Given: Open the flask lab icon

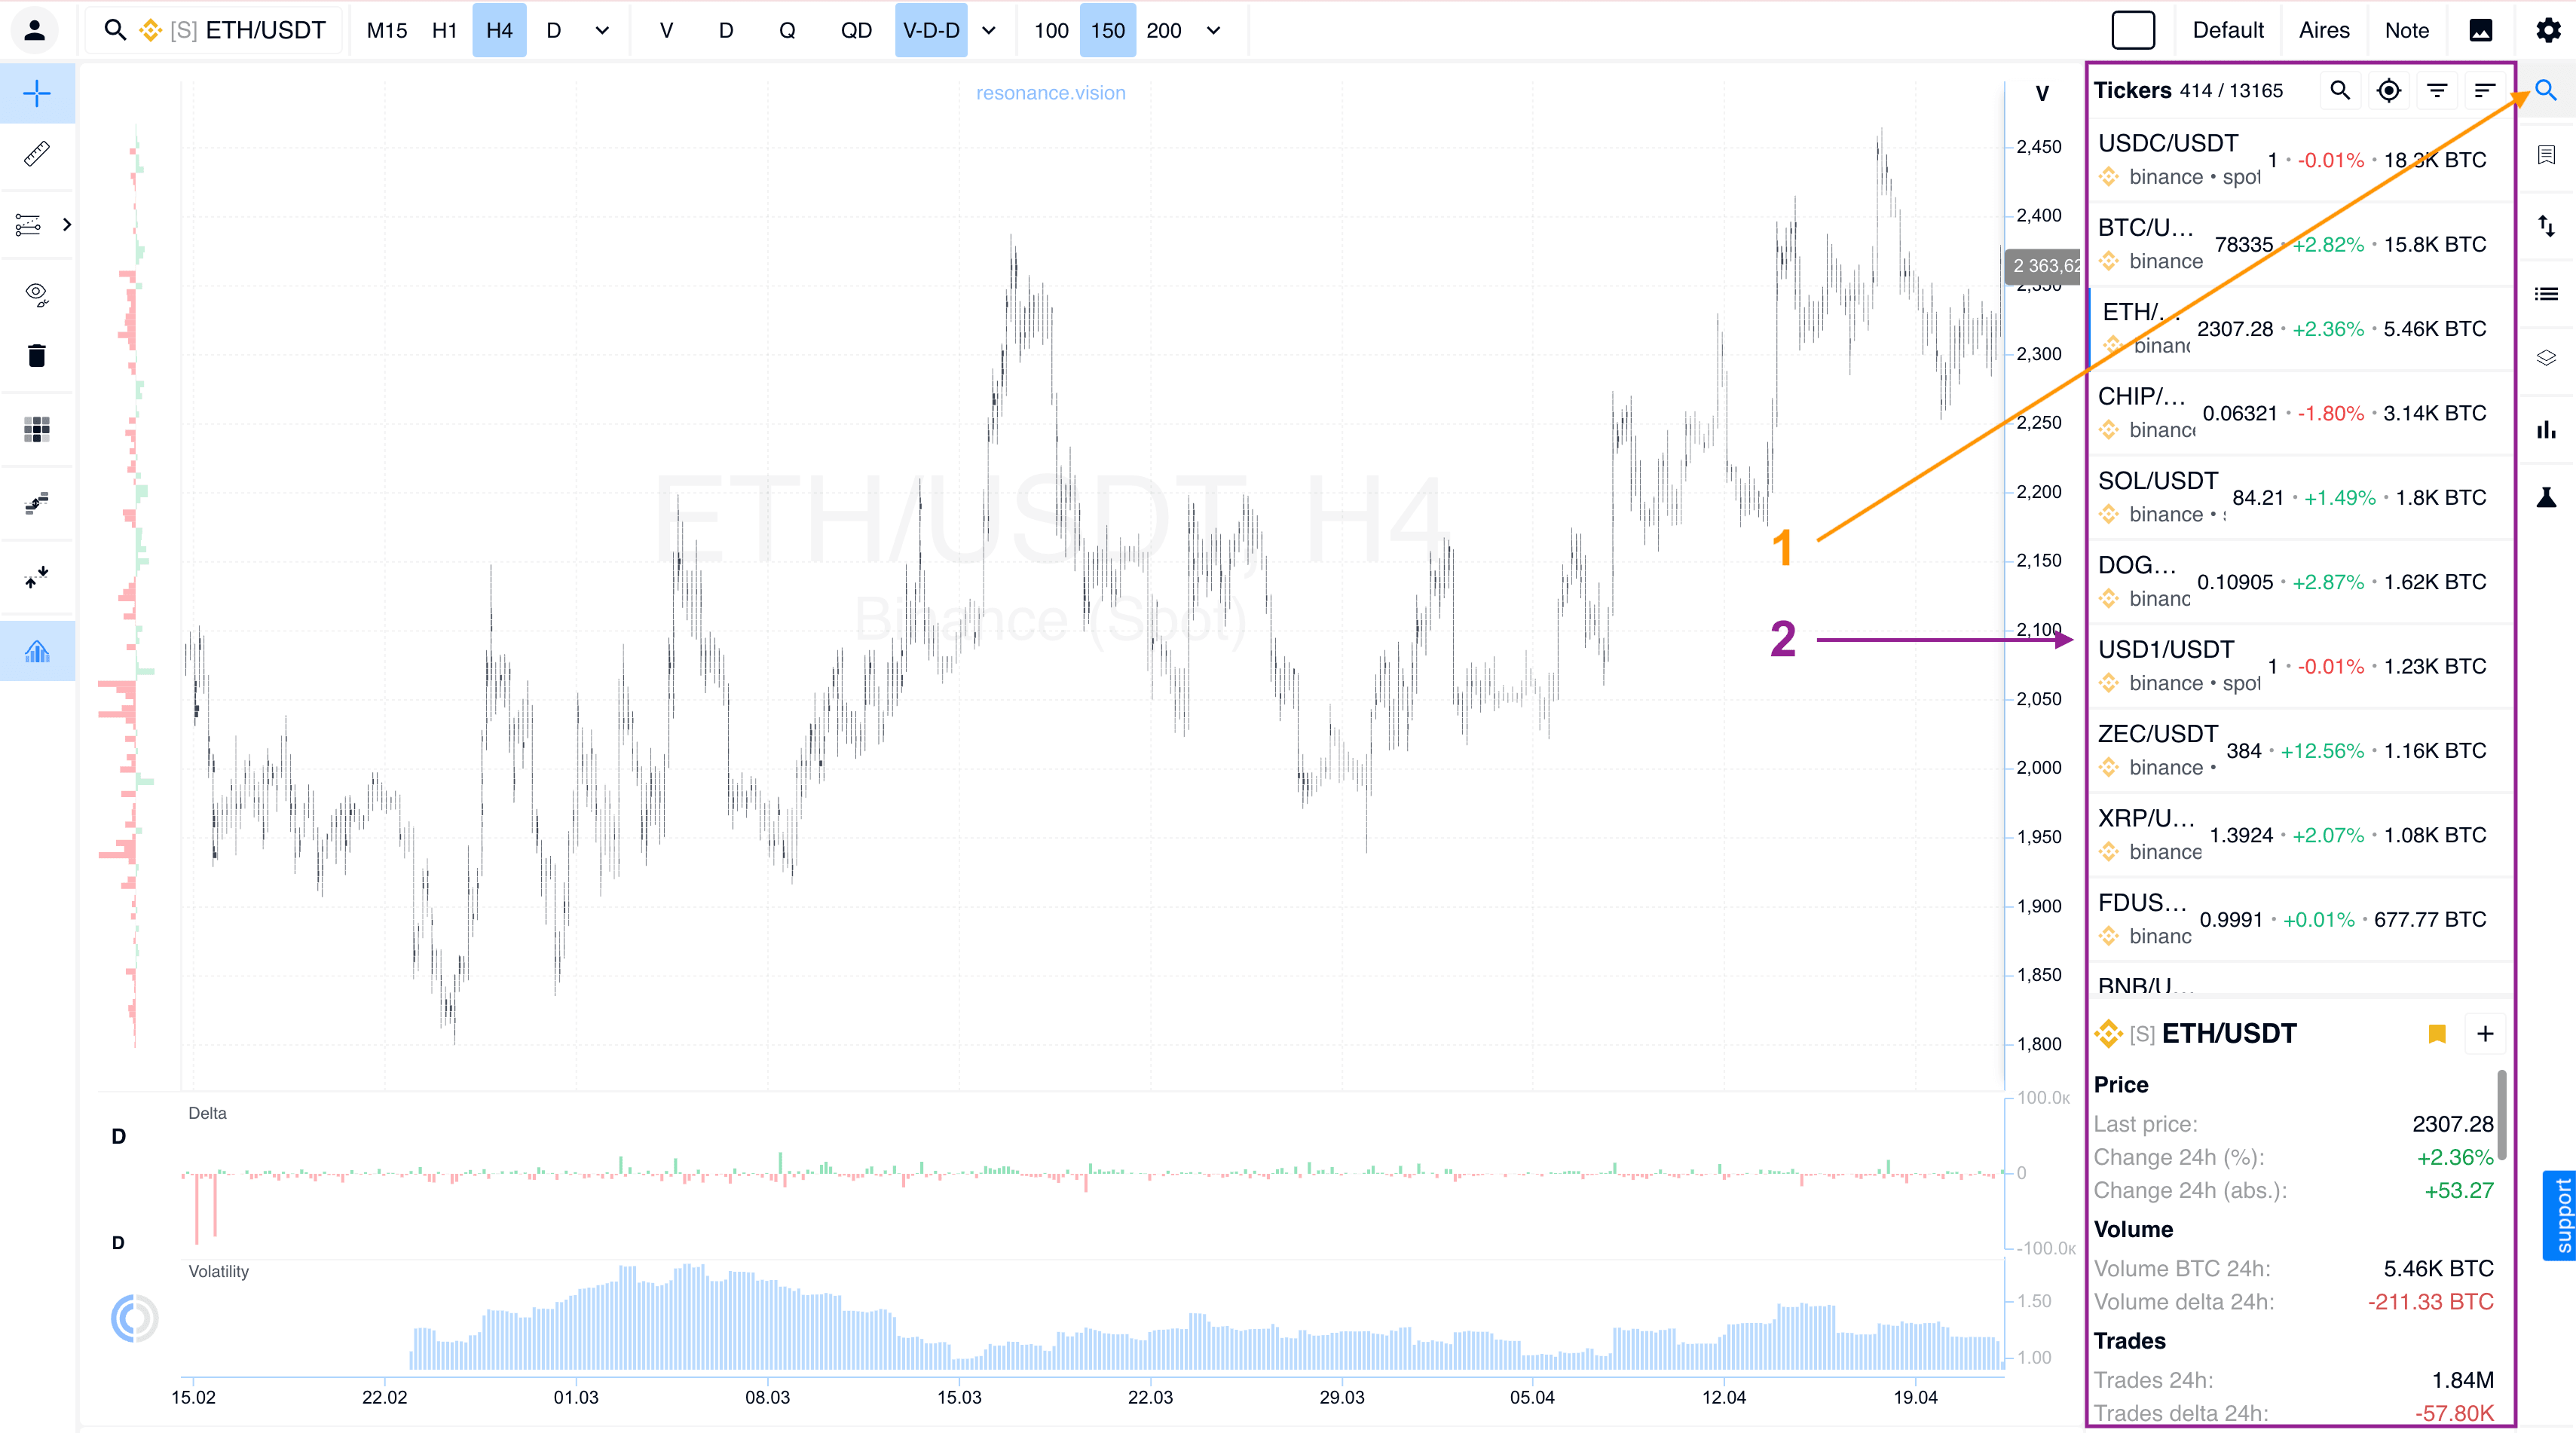Looking at the screenshot, I should pos(2546,497).
